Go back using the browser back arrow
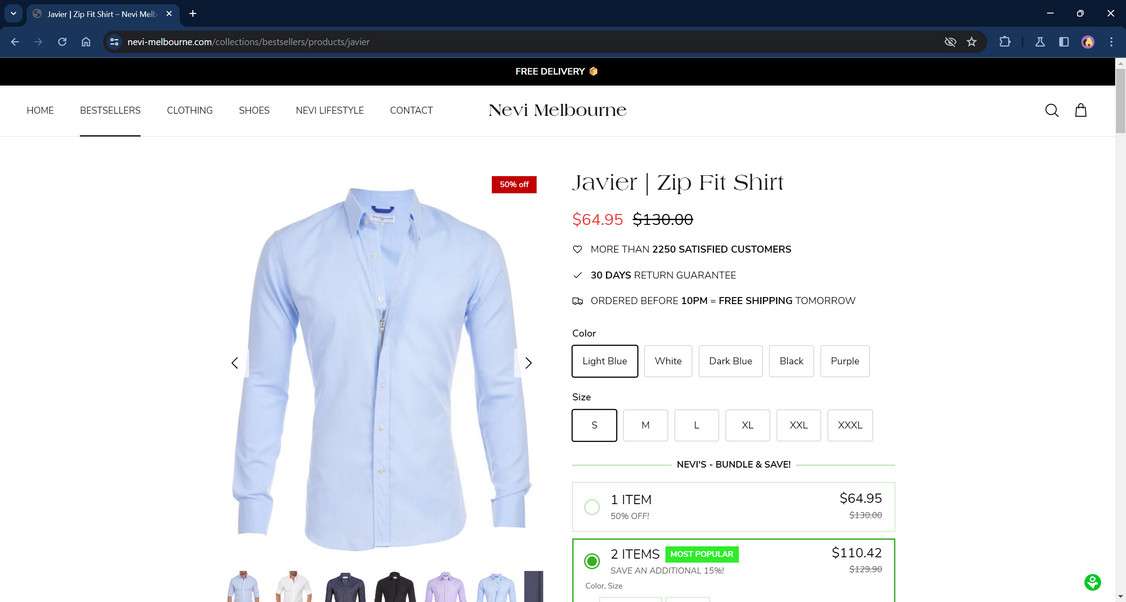Image resolution: width=1126 pixels, height=602 pixels. click(x=14, y=42)
